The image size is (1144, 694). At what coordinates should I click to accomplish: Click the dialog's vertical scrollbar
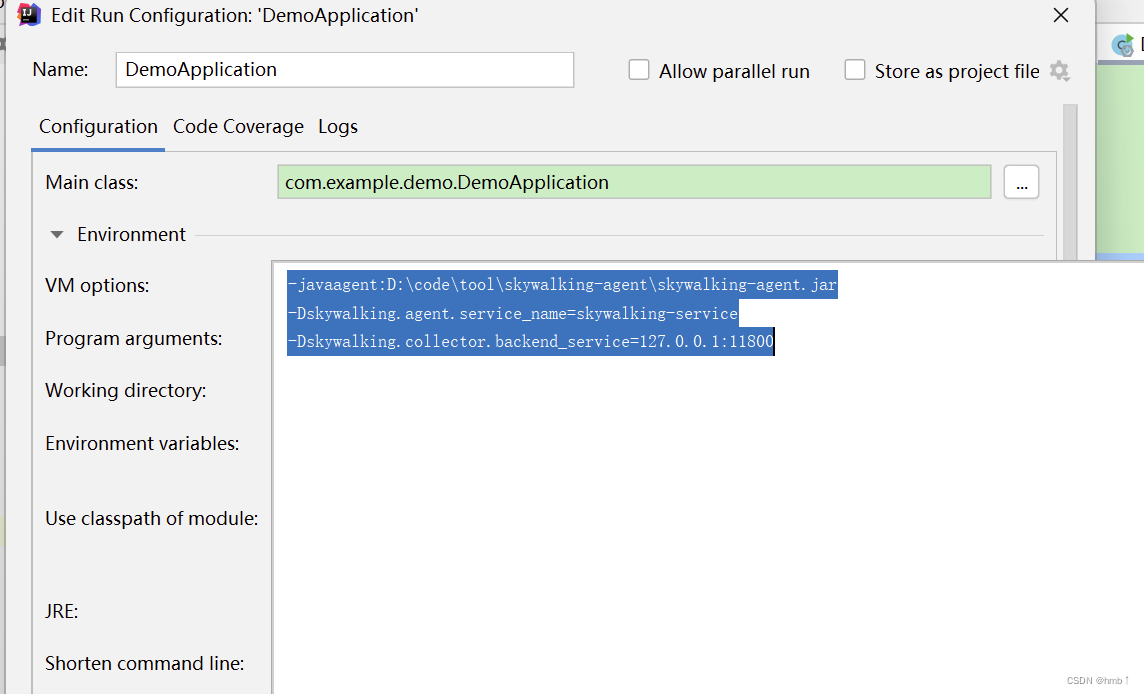pos(1070,182)
